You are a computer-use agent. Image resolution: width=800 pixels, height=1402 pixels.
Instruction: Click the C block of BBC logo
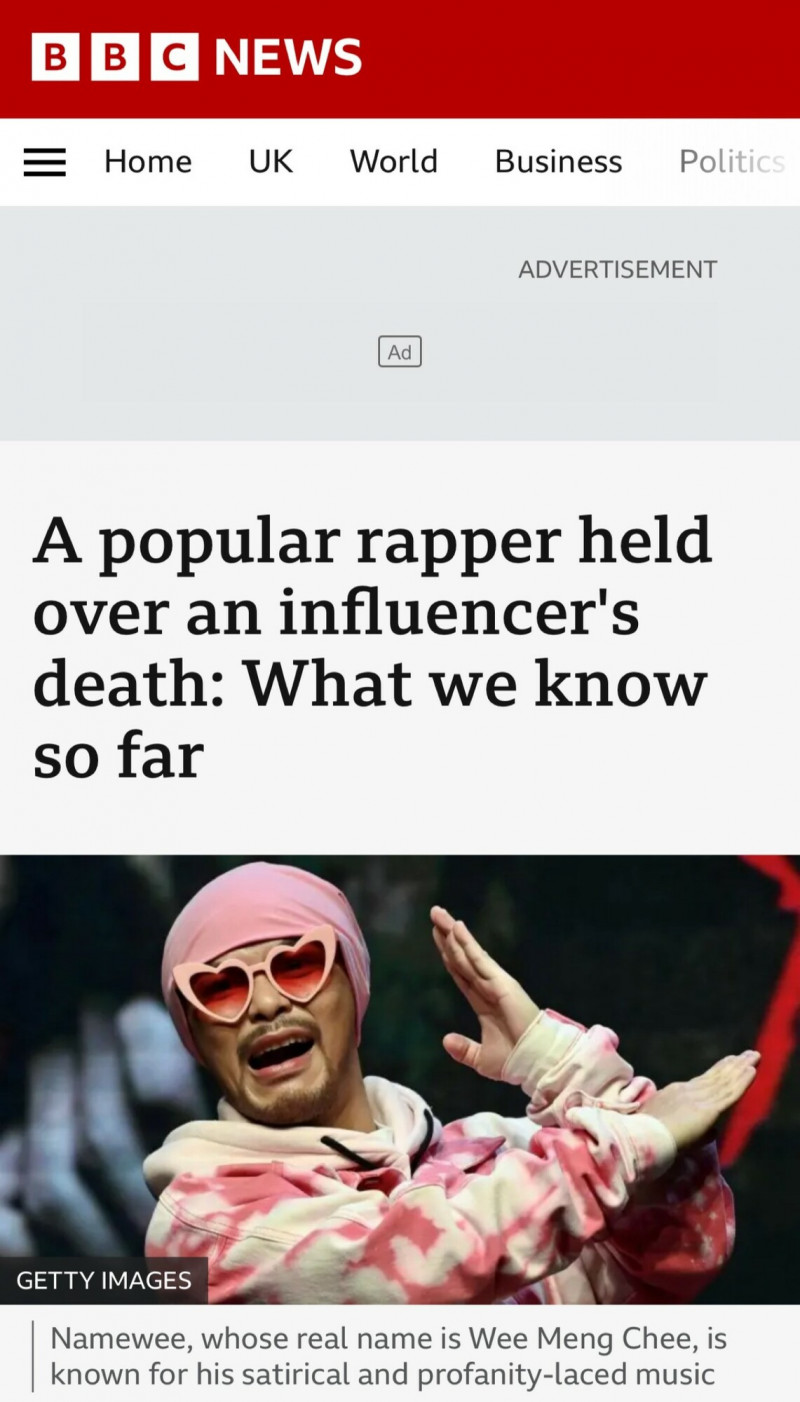175,57
